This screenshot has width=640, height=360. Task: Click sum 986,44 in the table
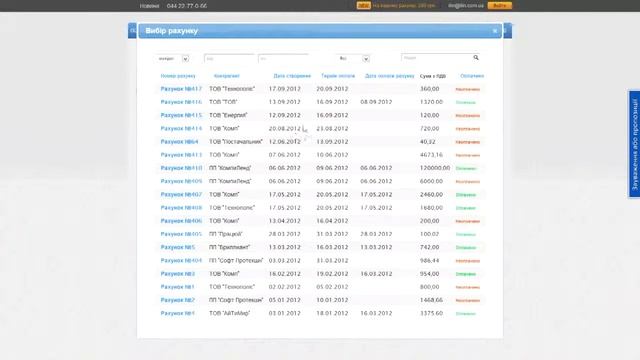[429, 260]
